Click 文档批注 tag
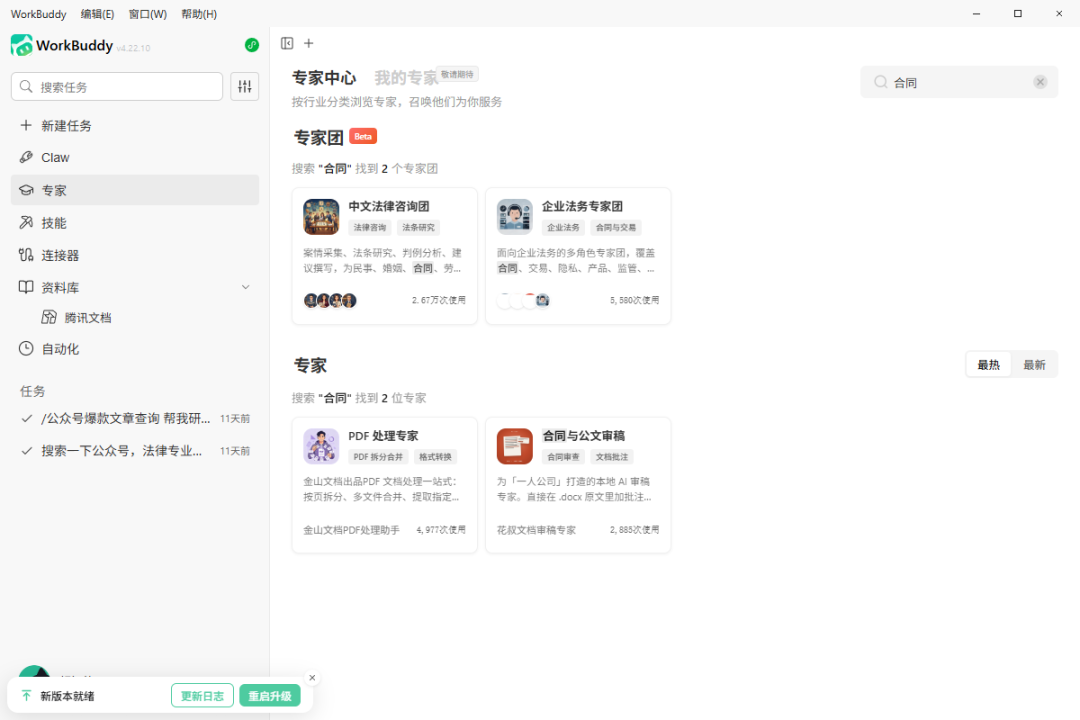This screenshot has height=720, width=1080. point(612,457)
